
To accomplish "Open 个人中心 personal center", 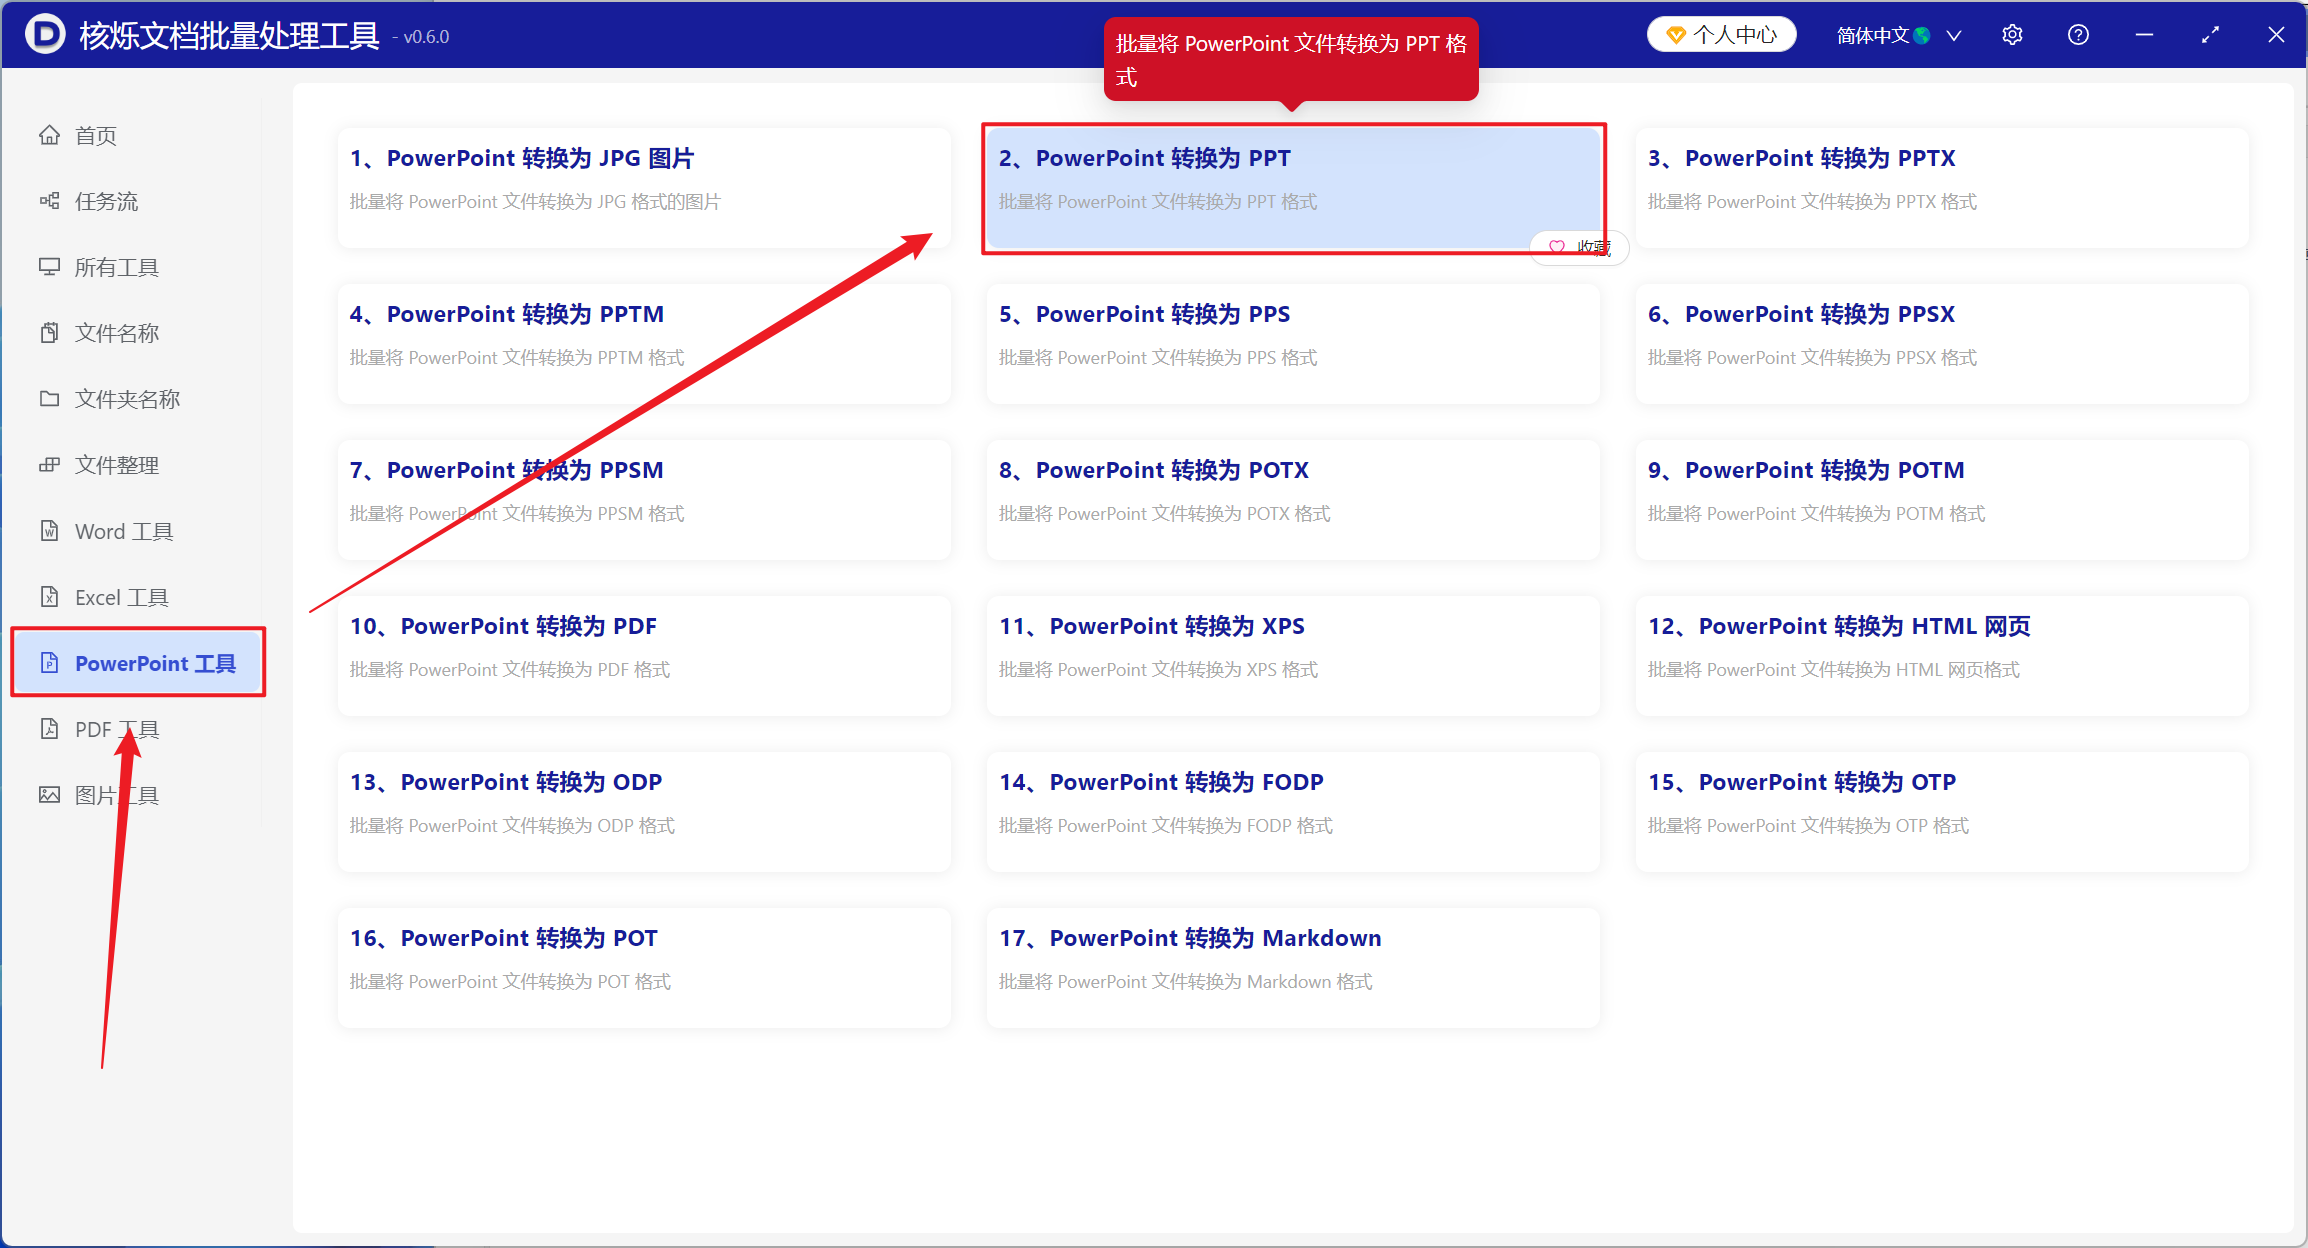I will pyautogui.click(x=1721, y=35).
